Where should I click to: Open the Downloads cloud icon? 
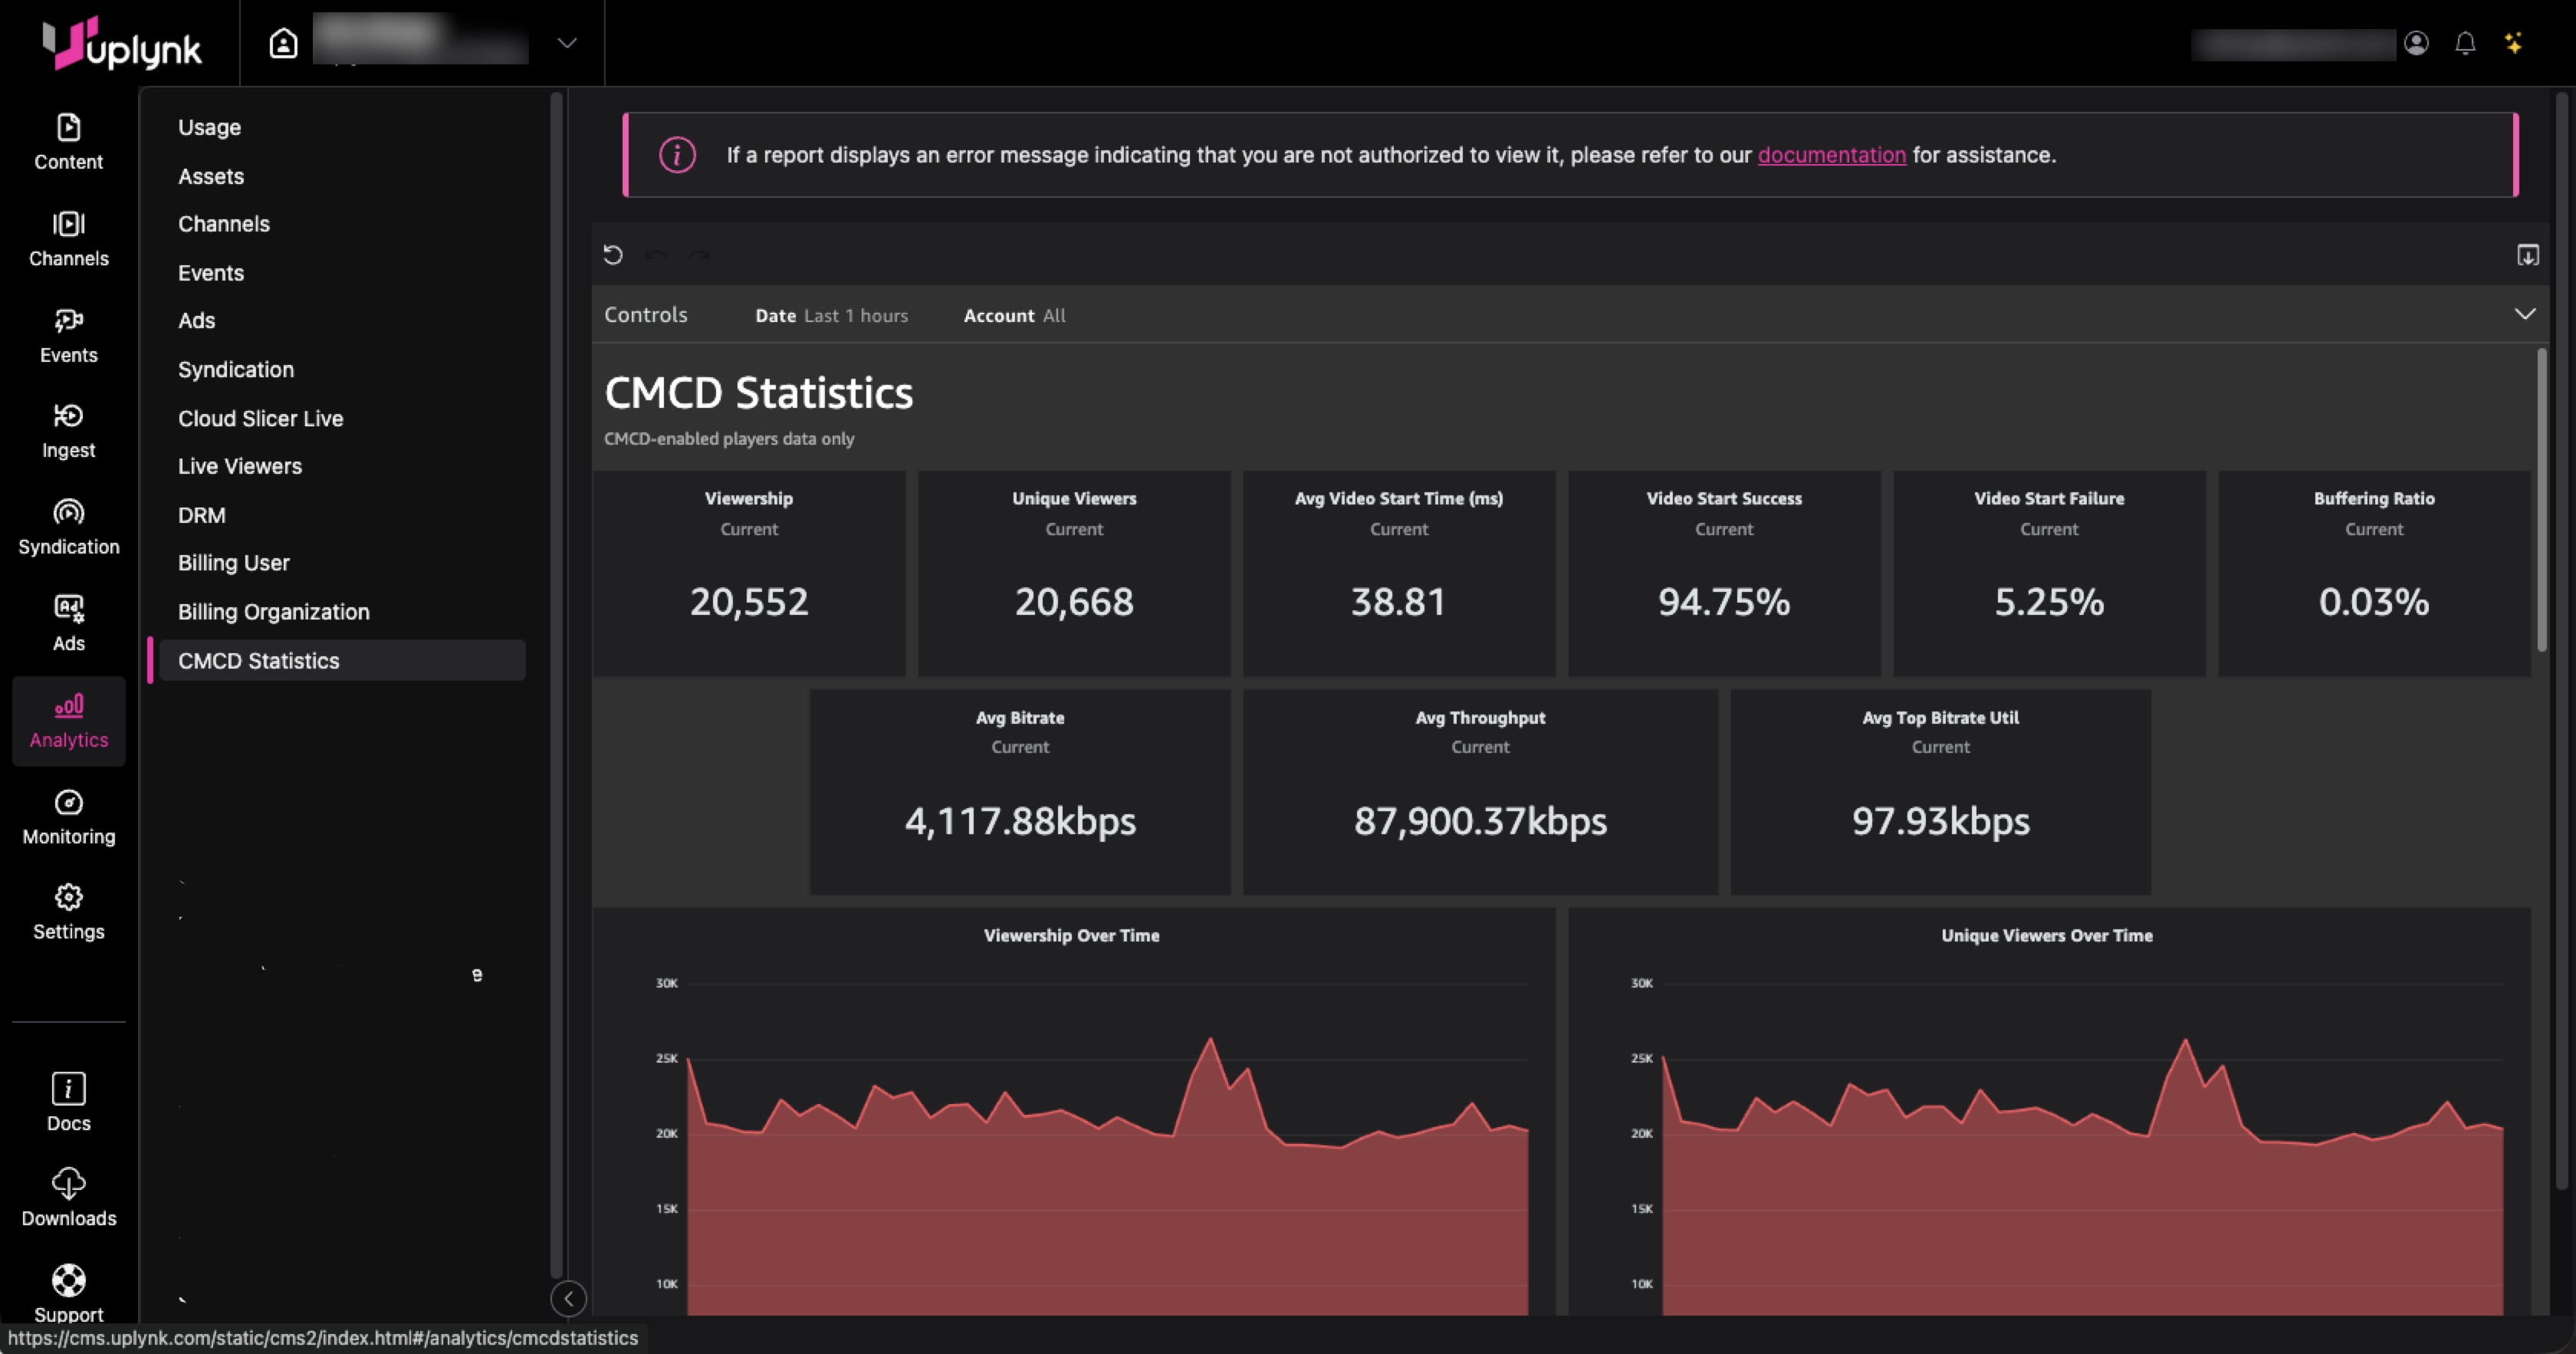pos(68,1184)
